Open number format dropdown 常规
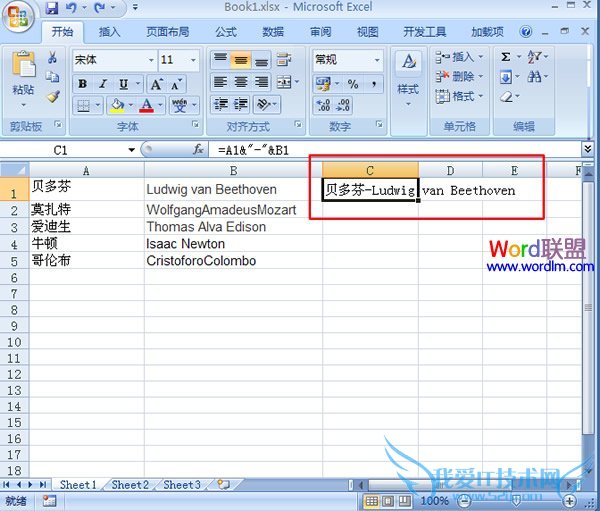Screen dimensions: 600x511 (x=377, y=60)
